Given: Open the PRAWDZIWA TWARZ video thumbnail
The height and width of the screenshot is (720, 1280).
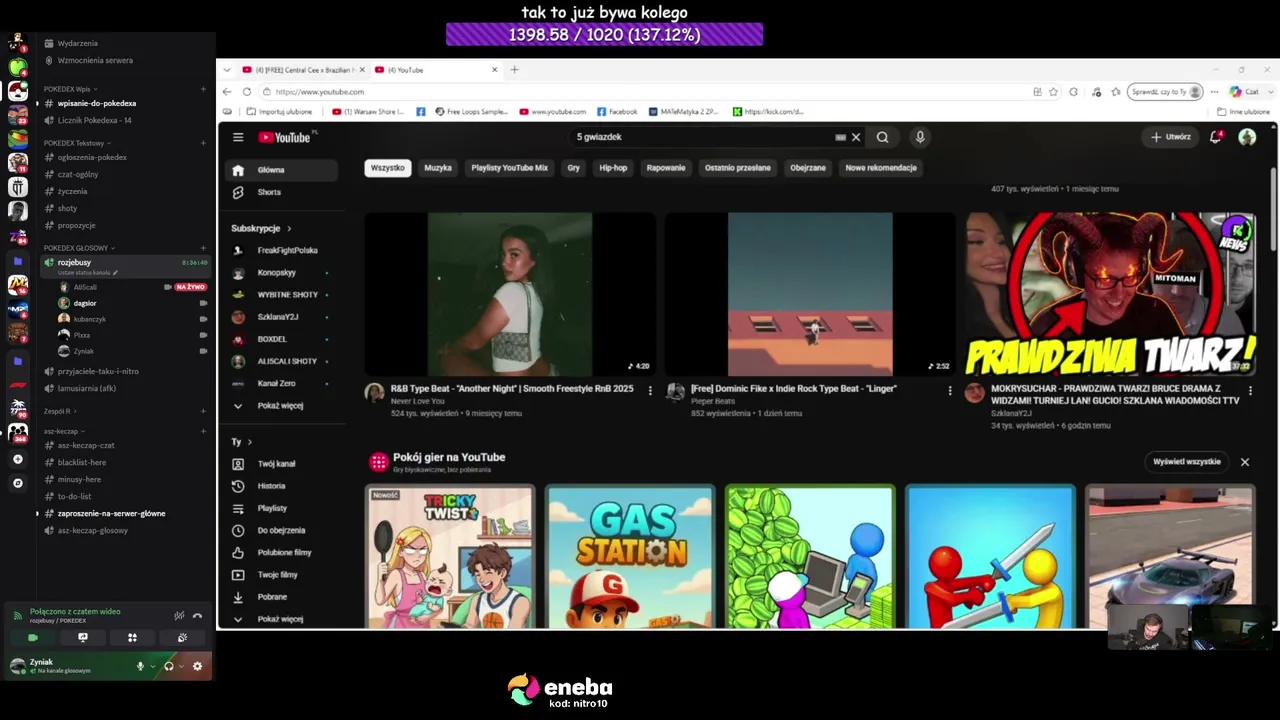Looking at the screenshot, I should click(1111, 294).
